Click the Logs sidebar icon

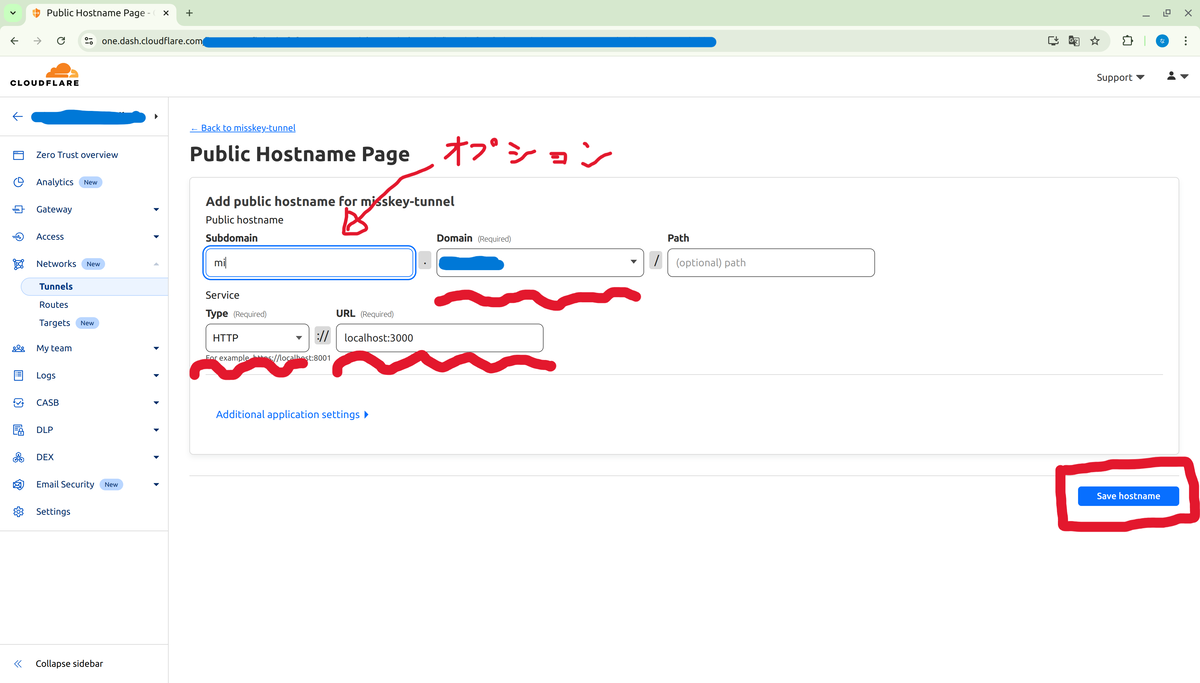pyautogui.click(x=17, y=375)
